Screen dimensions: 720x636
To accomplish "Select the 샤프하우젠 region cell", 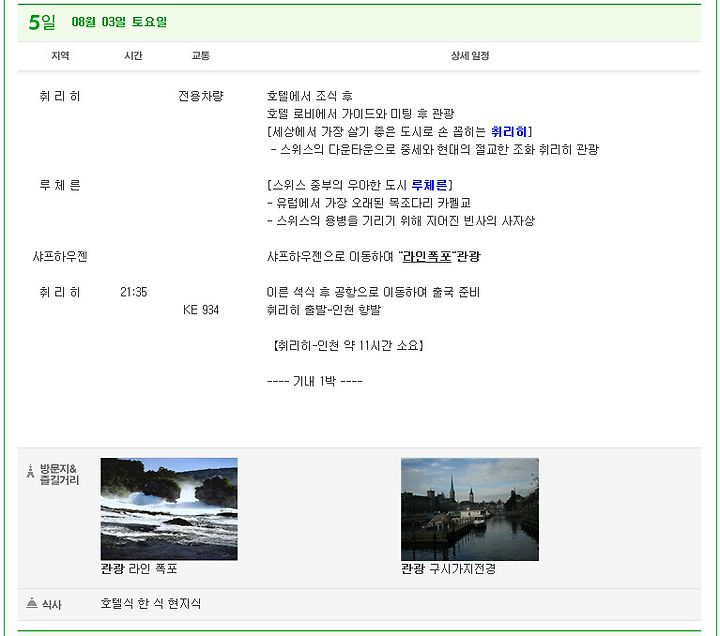I will coord(60,256).
